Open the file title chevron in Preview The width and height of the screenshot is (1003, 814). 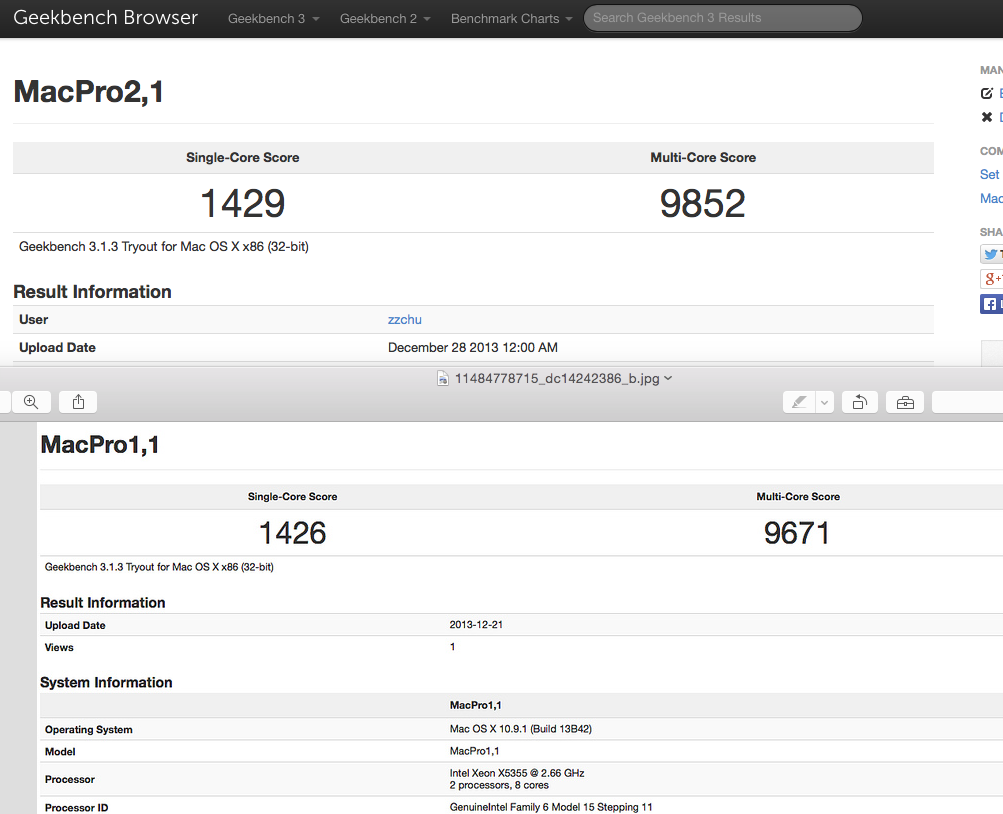668,378
